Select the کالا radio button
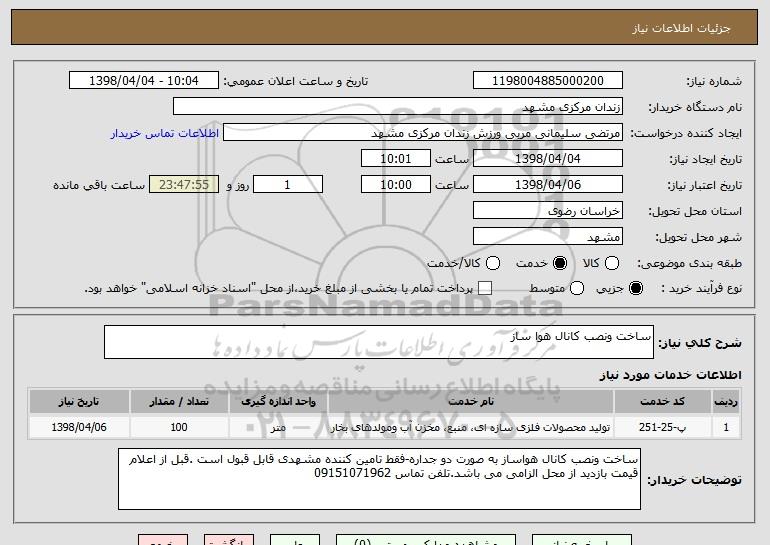Screen dimensions: 770x545 click(612, 263)
